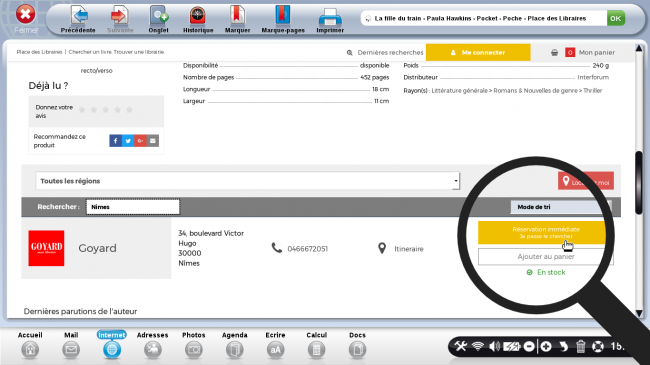Click the zoom out minus icon
This screenshot has height=365, width=650.
(529, 346)
